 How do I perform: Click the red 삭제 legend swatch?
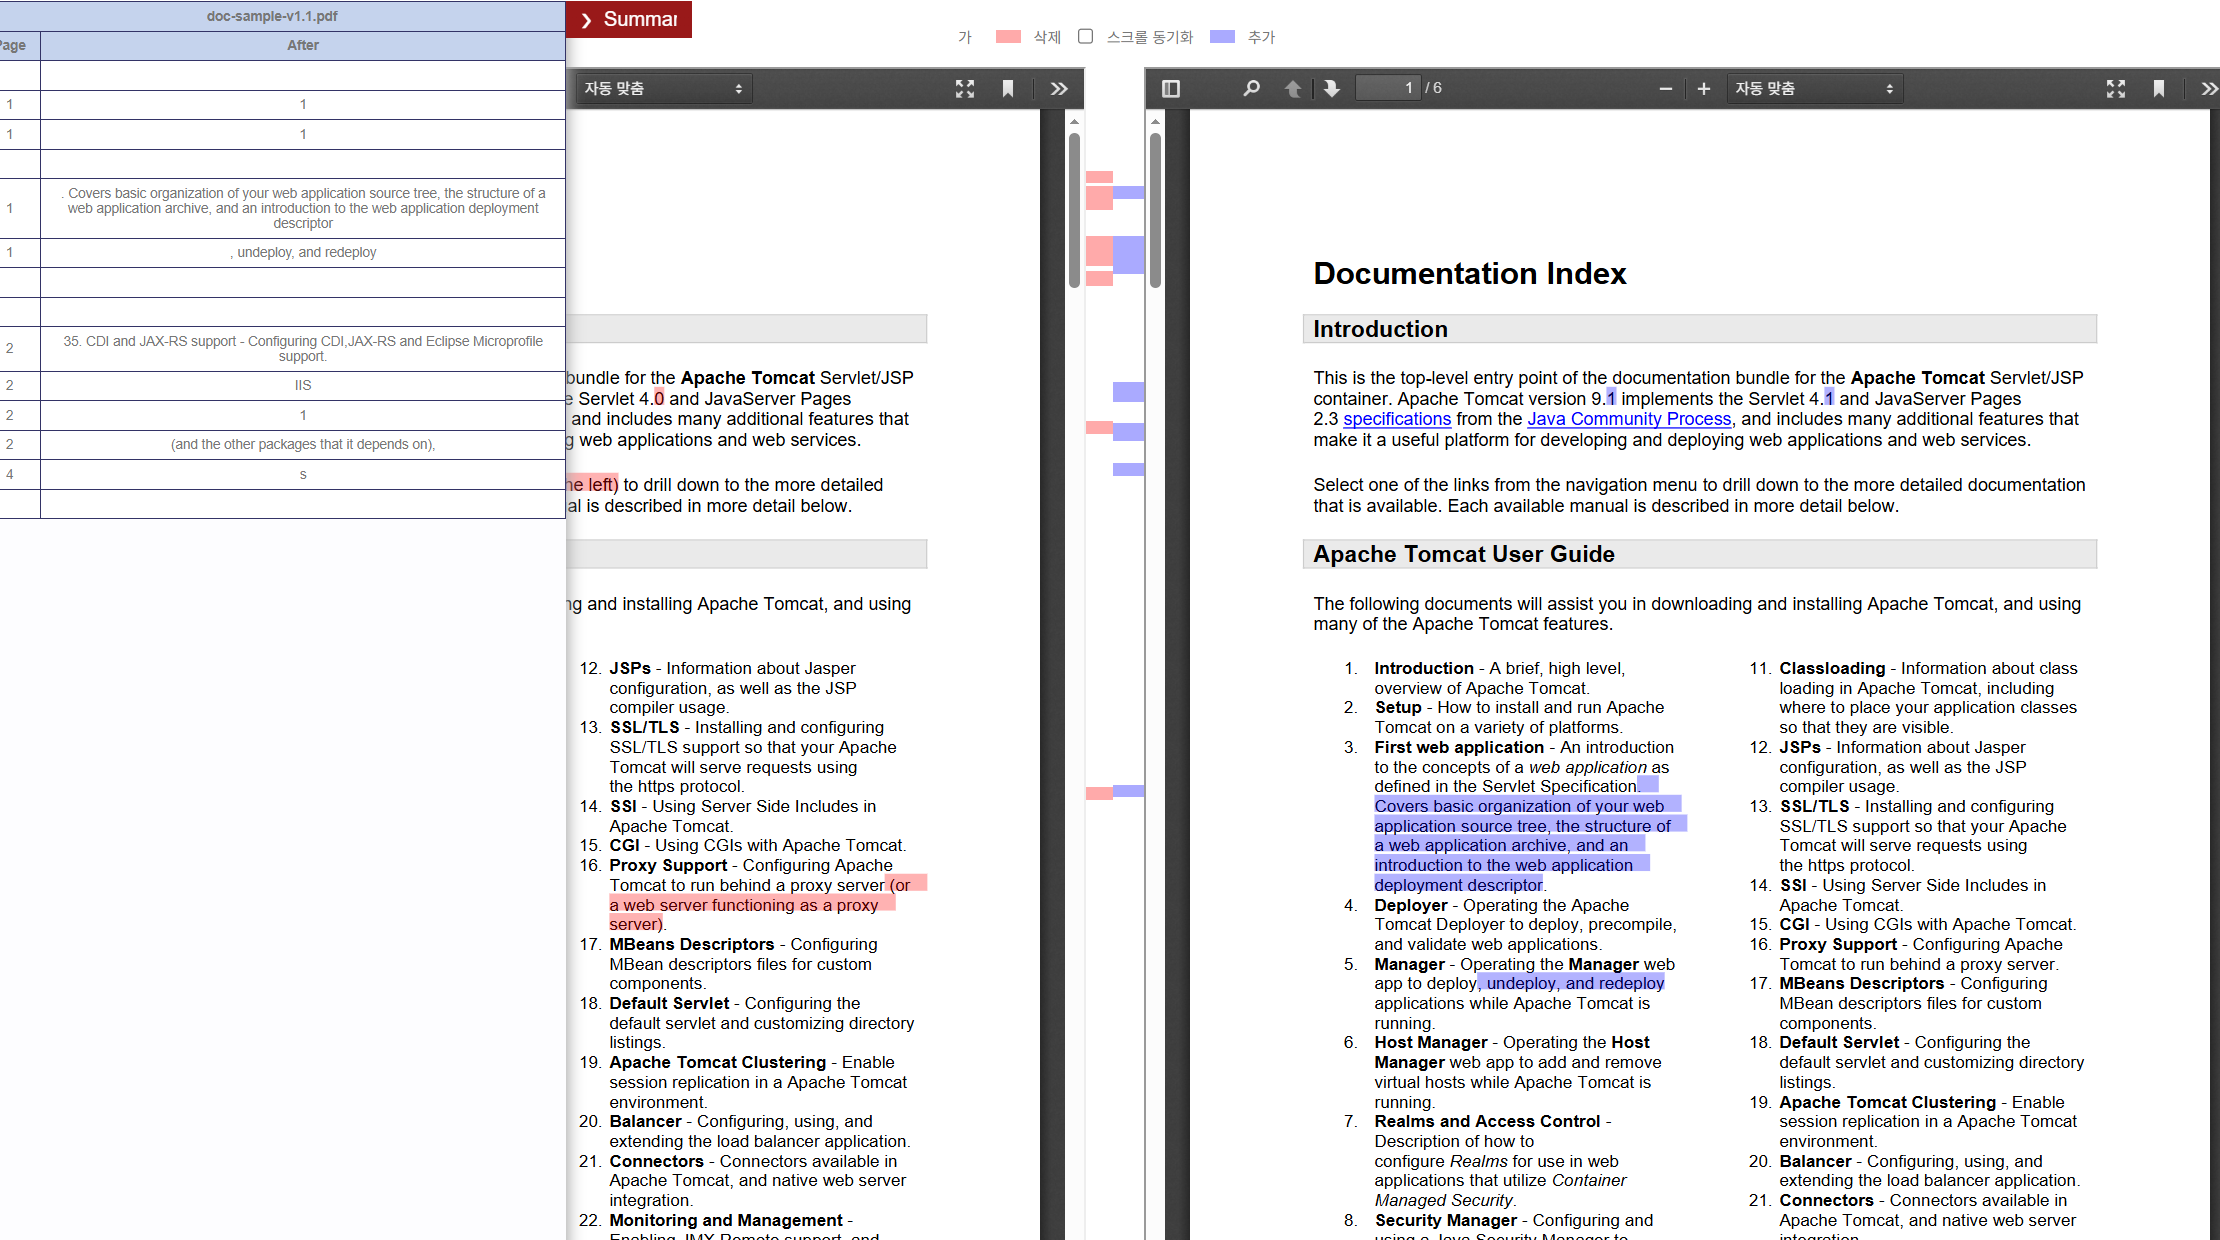tap(1008, 37)
